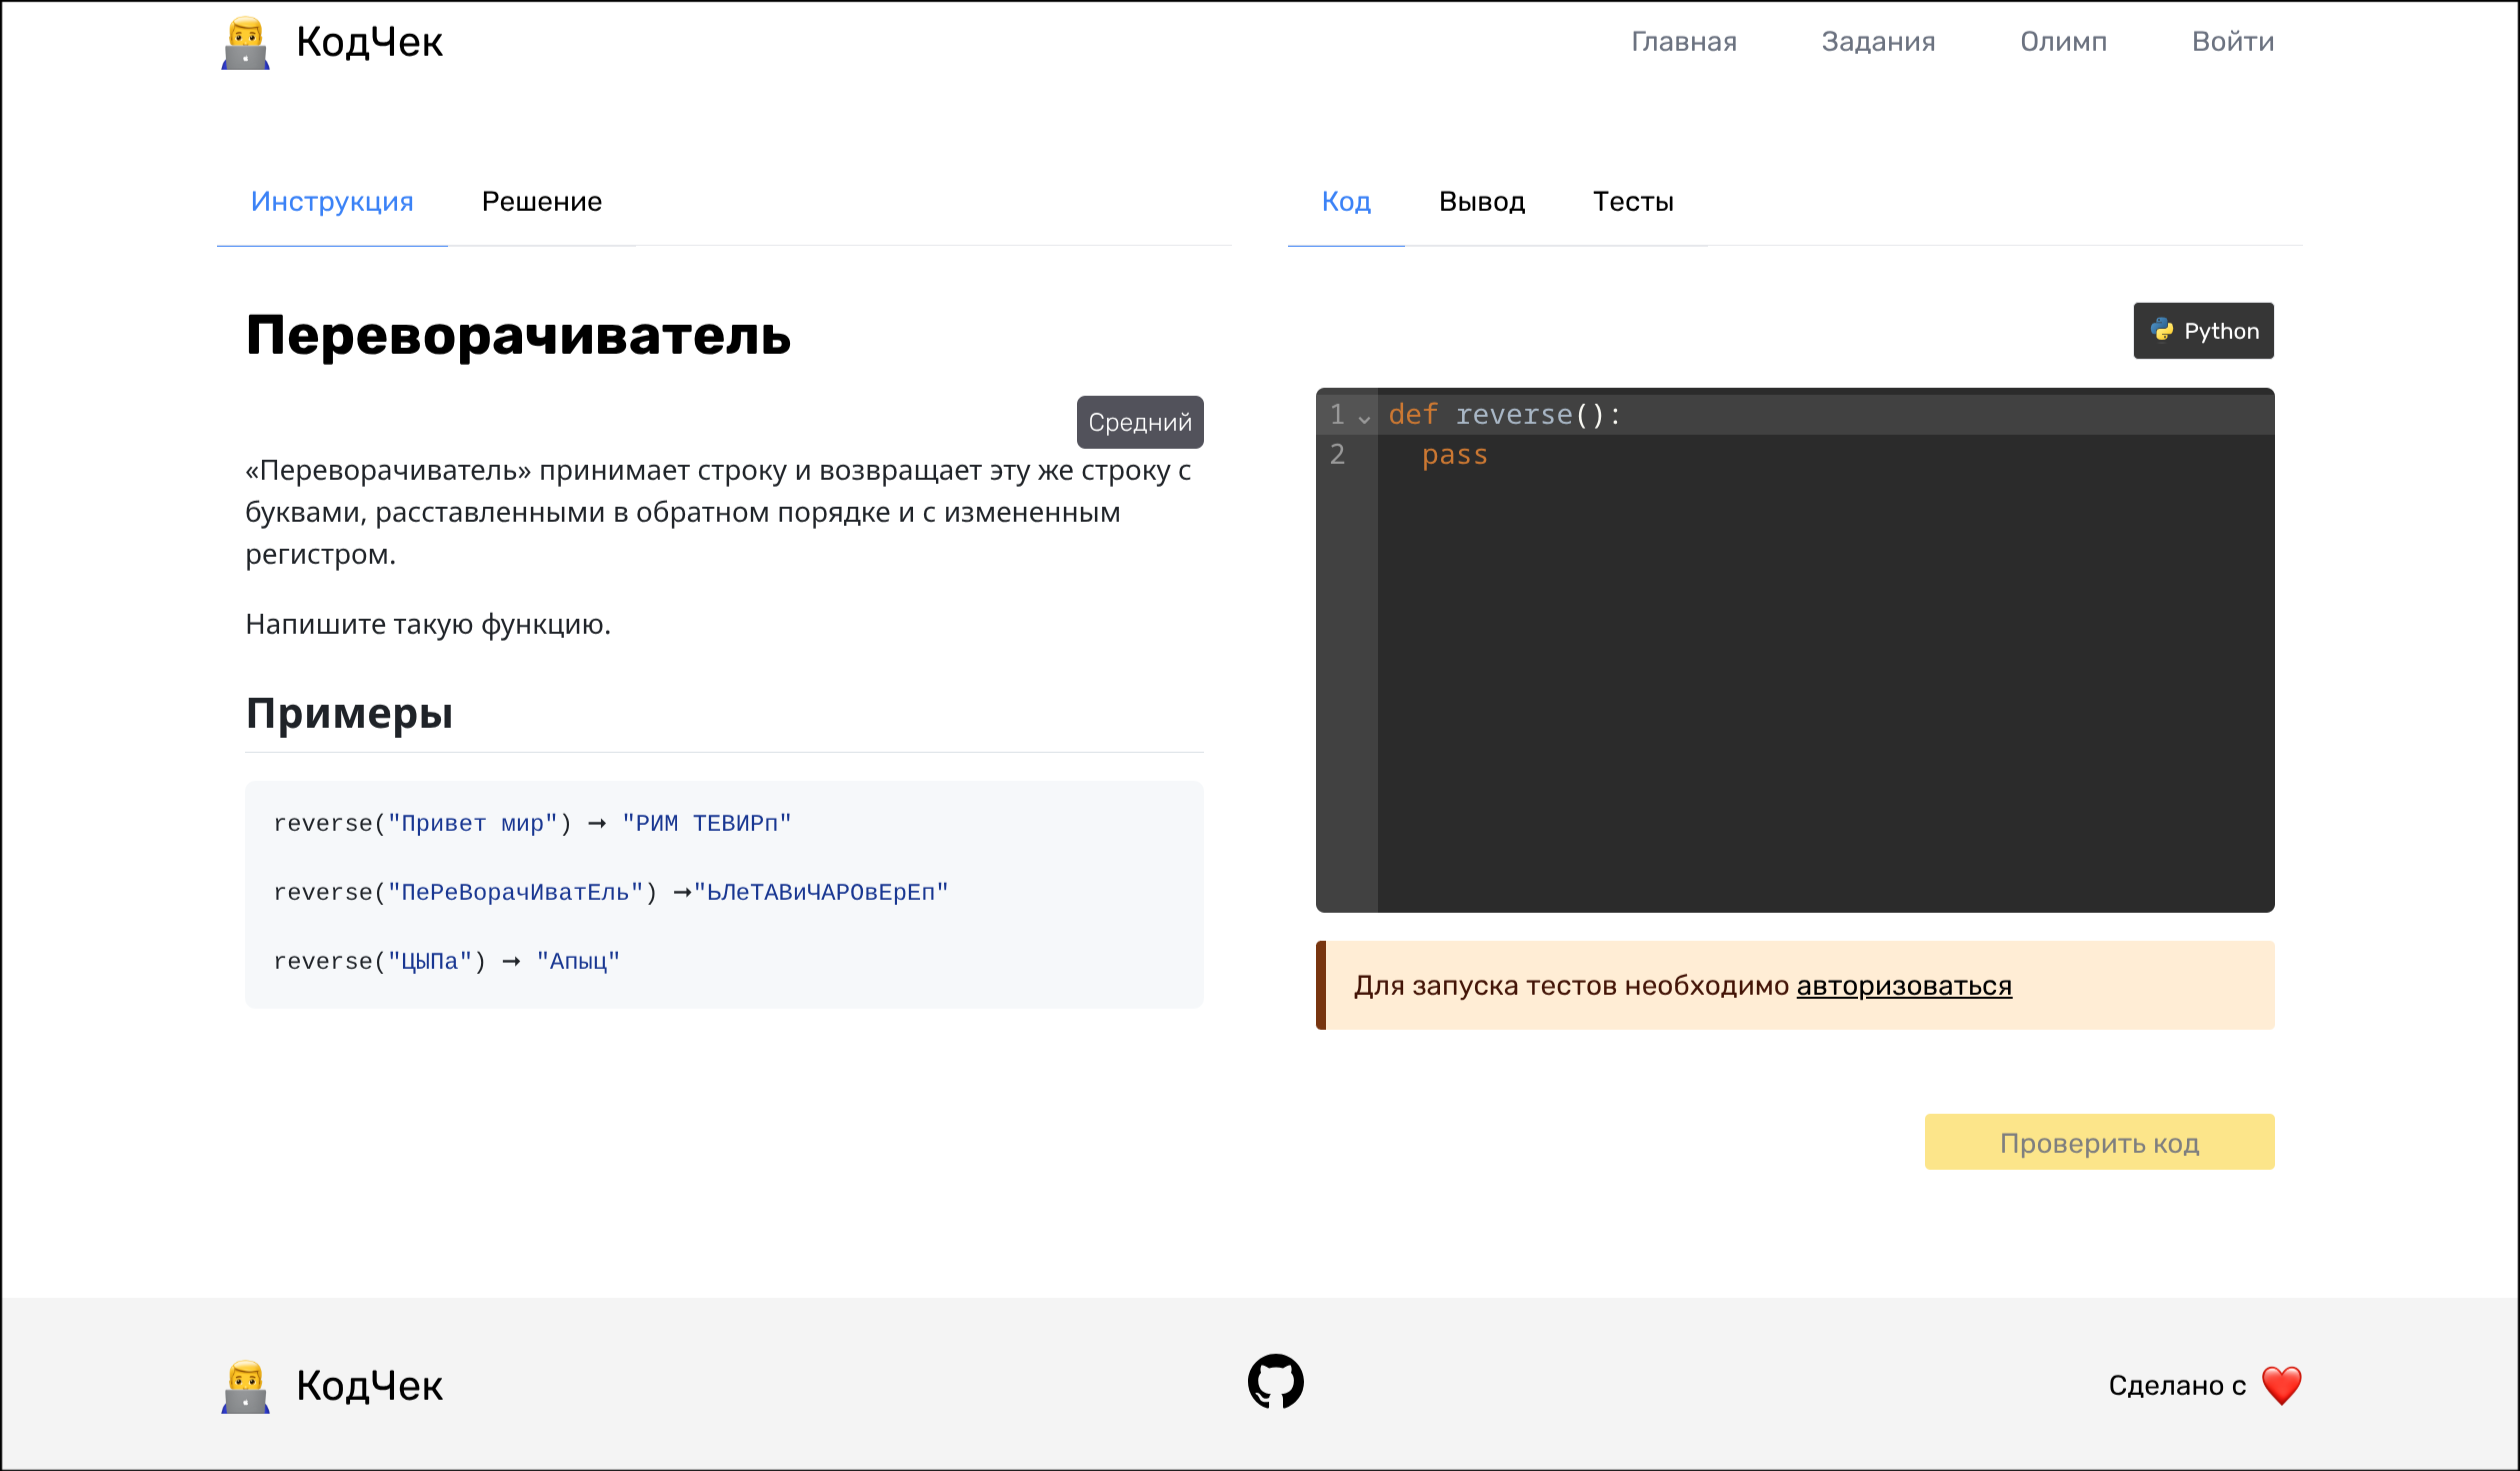Select the Вывод tab
Viewport: 2520px width, 1471px height.
1481,201
